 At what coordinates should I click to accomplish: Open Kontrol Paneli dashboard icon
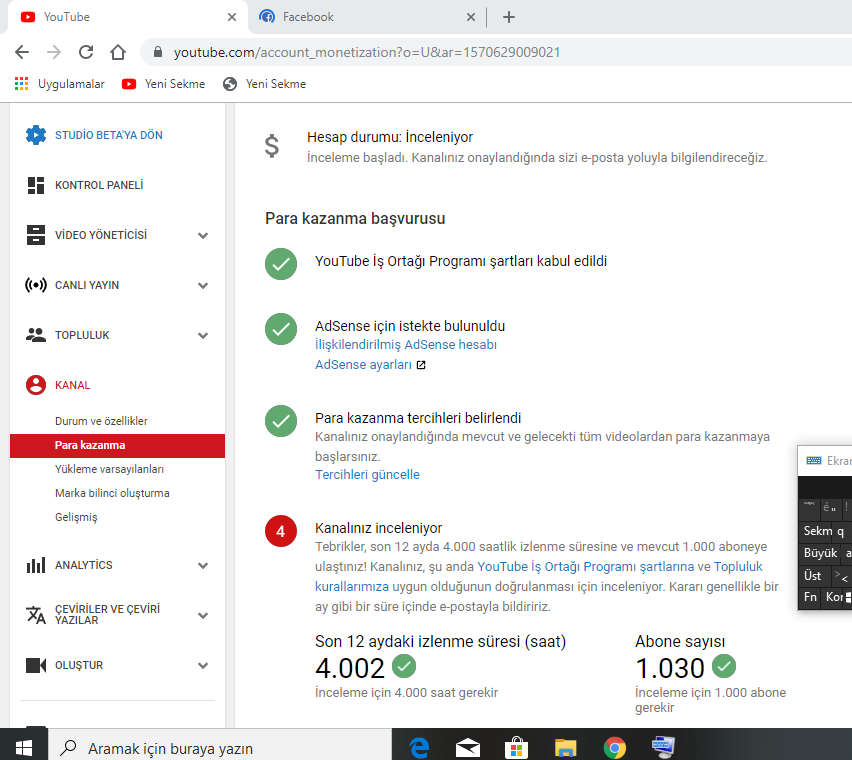coord(36,185)
